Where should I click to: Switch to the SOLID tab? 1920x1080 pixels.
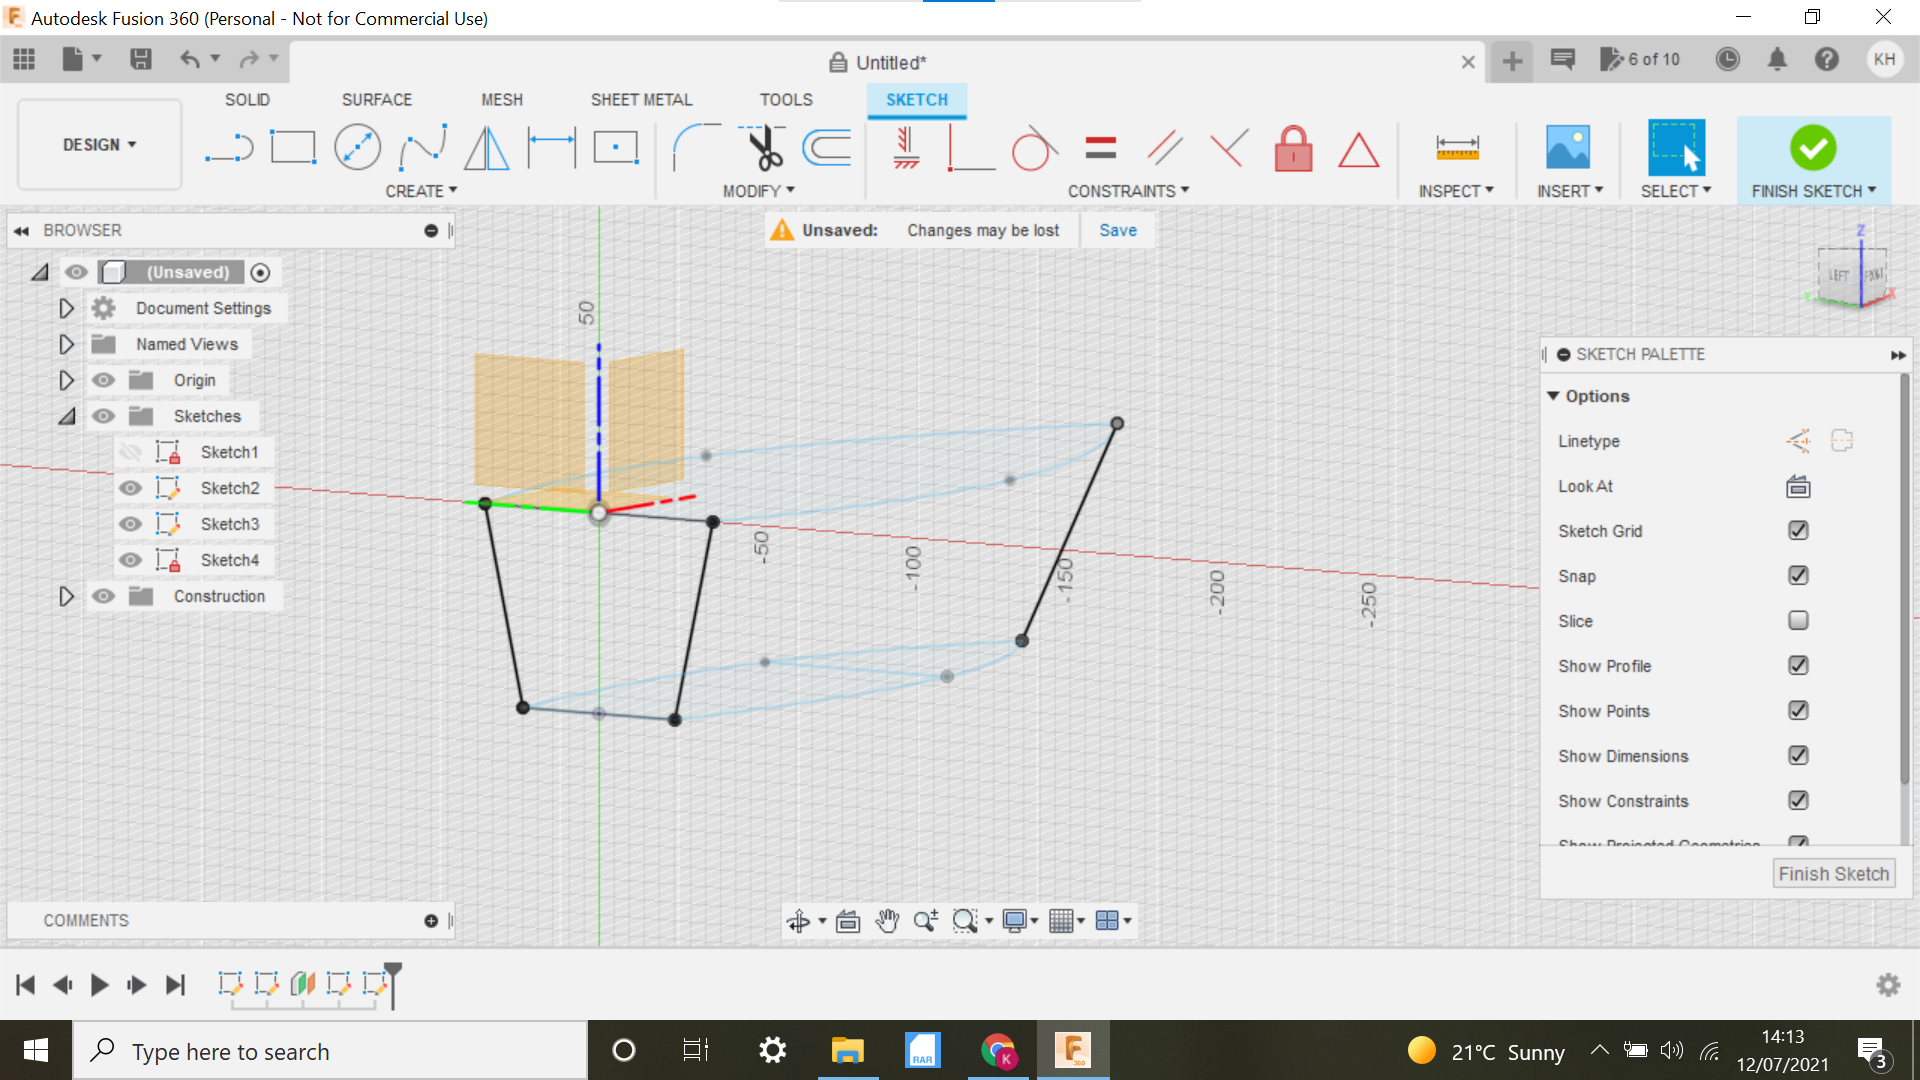click(x=248, y=99)
